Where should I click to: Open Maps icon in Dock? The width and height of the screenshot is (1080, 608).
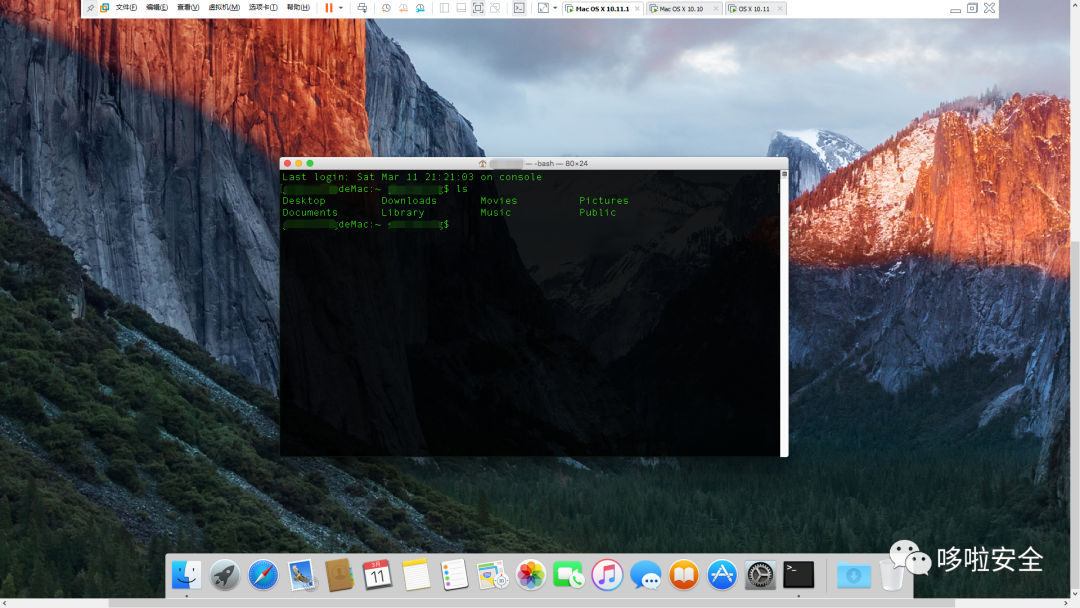[x=492, y=575]
